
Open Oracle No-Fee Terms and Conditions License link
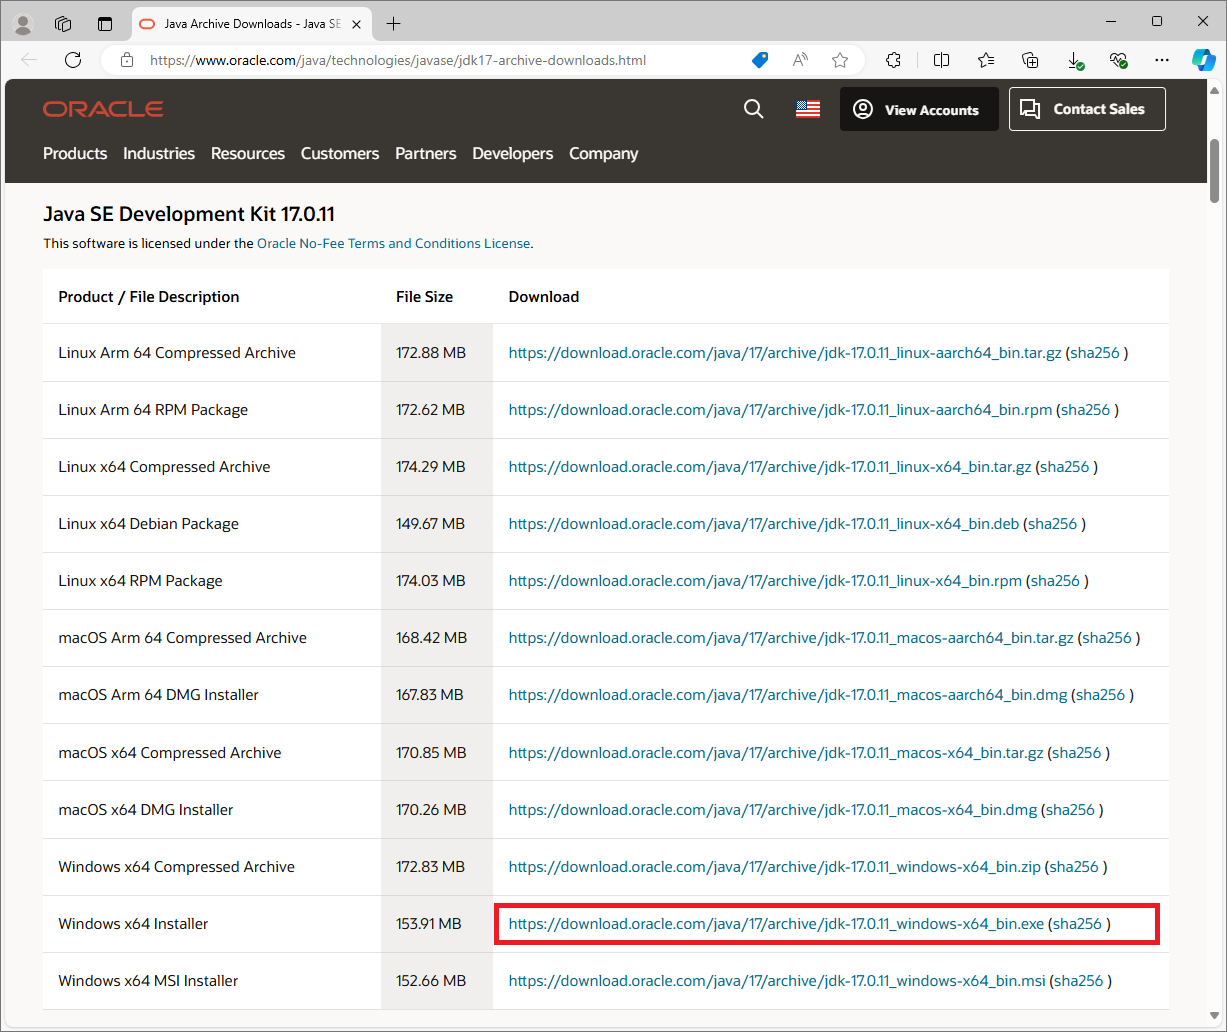(393, 243)
